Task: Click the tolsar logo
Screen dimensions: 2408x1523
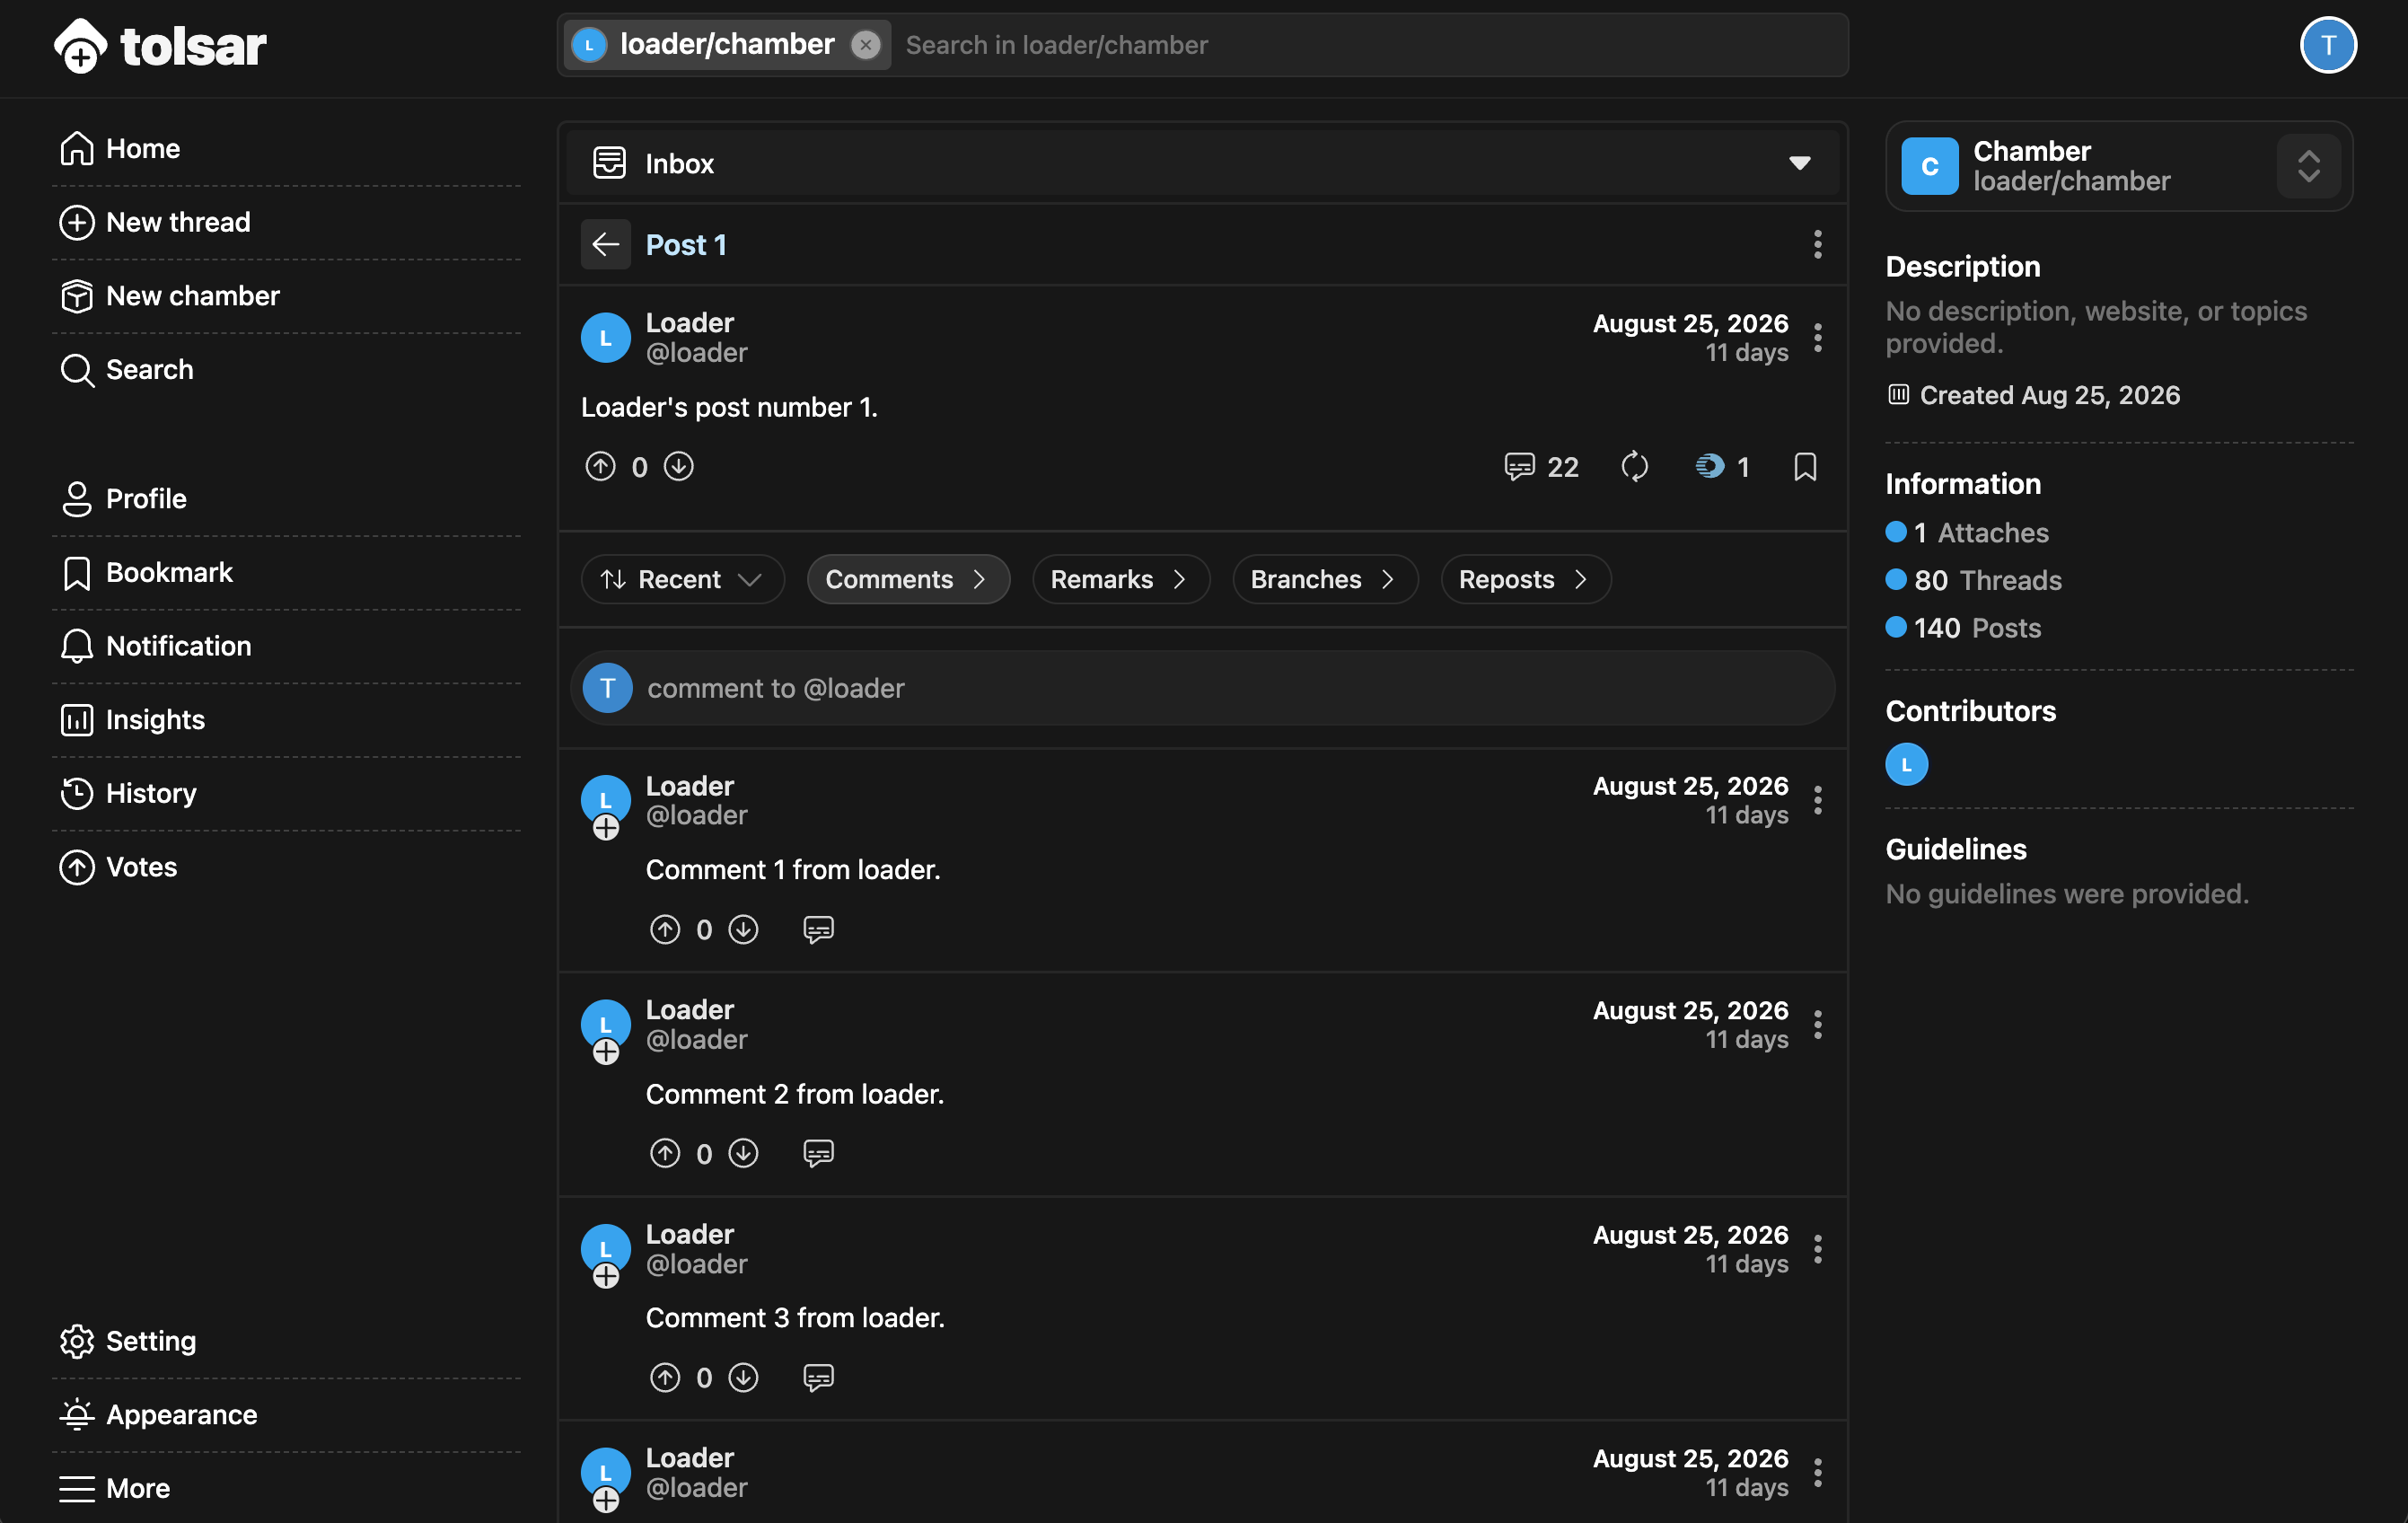Action: coord(160,46)
